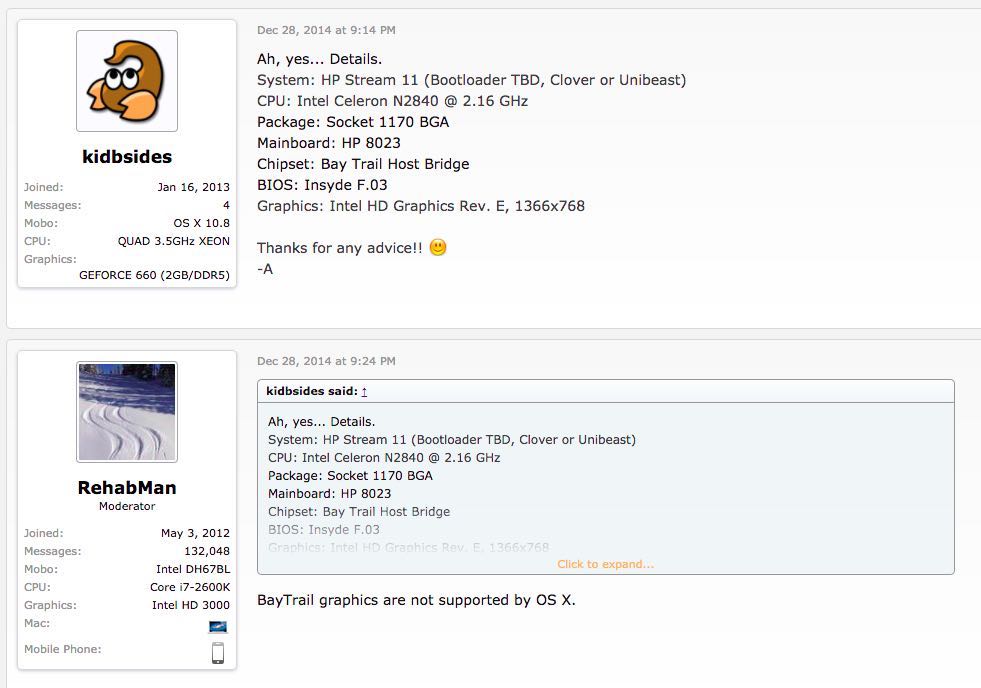Jump to quoted post via arrow icon

point(364,392)
